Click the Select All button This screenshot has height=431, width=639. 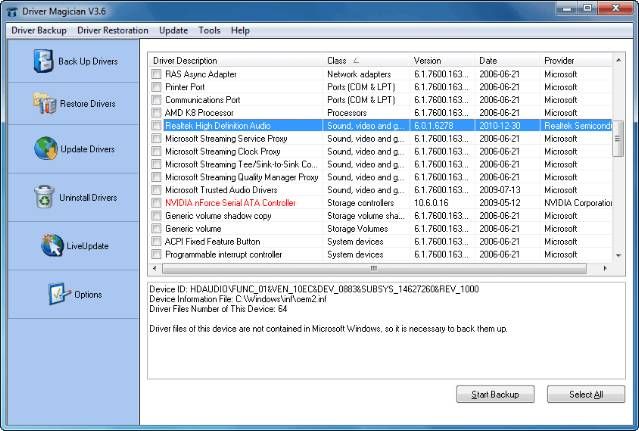(585, 395)
